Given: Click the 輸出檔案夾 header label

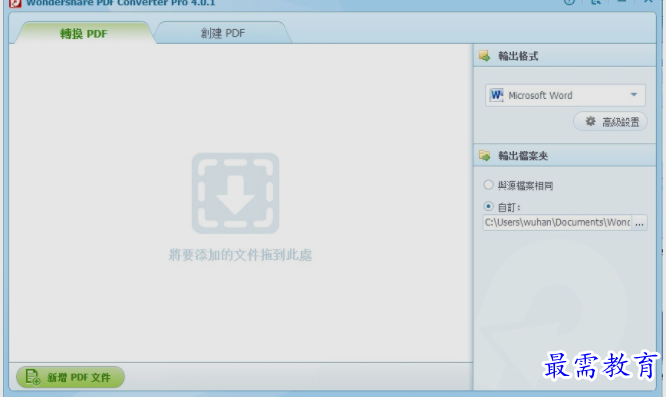Looking at the screenshot, I should click(523, 156).
